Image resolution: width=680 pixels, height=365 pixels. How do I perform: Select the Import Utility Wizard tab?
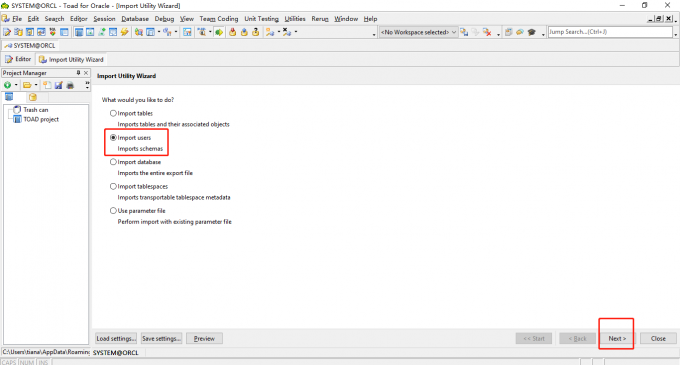tap(72, 59)
